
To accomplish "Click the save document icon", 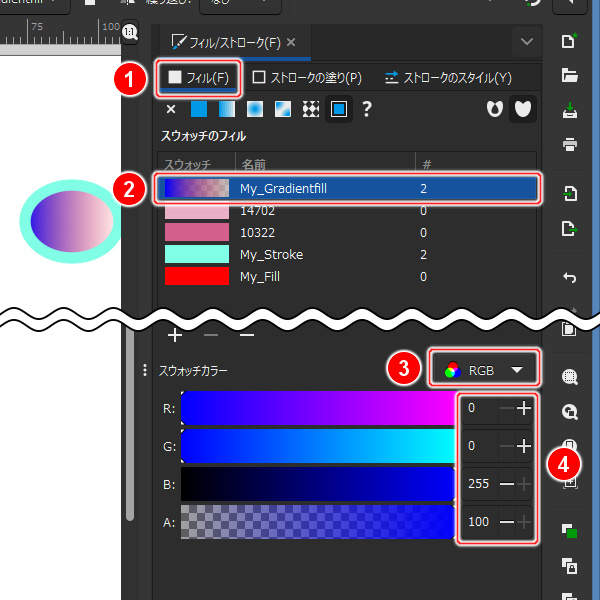I will coord(569,110).
